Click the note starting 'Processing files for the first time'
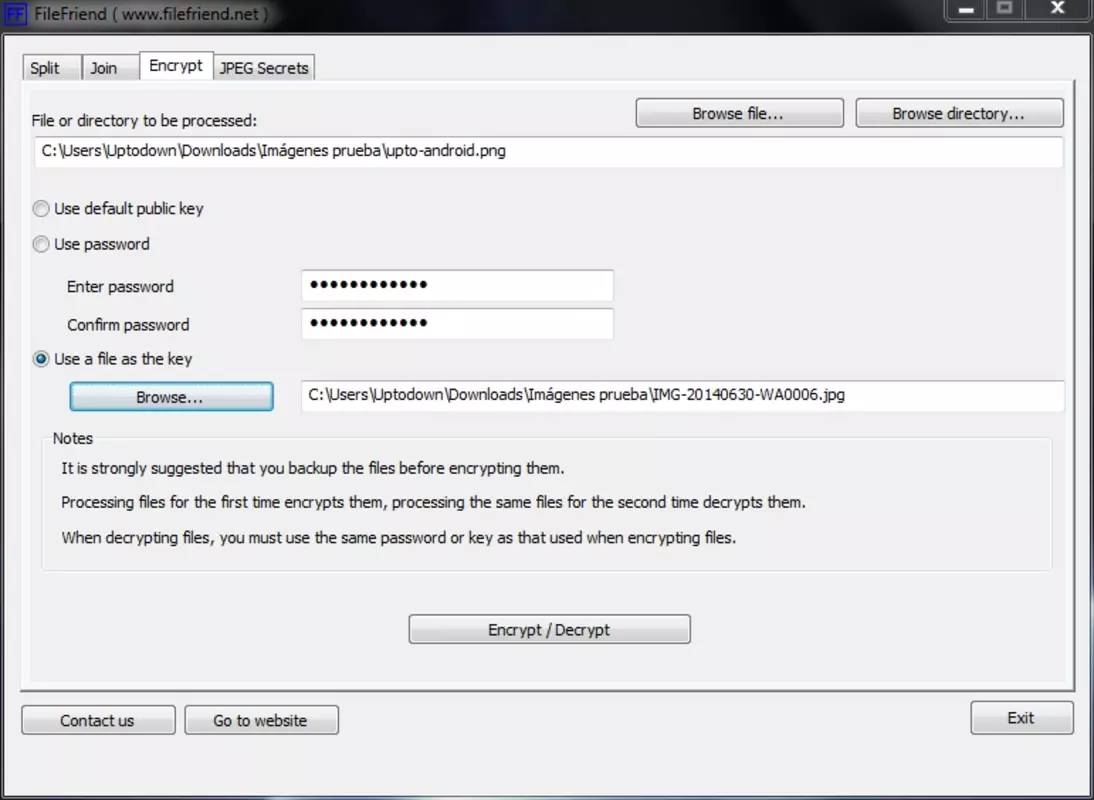 click(x=433, y=502)
